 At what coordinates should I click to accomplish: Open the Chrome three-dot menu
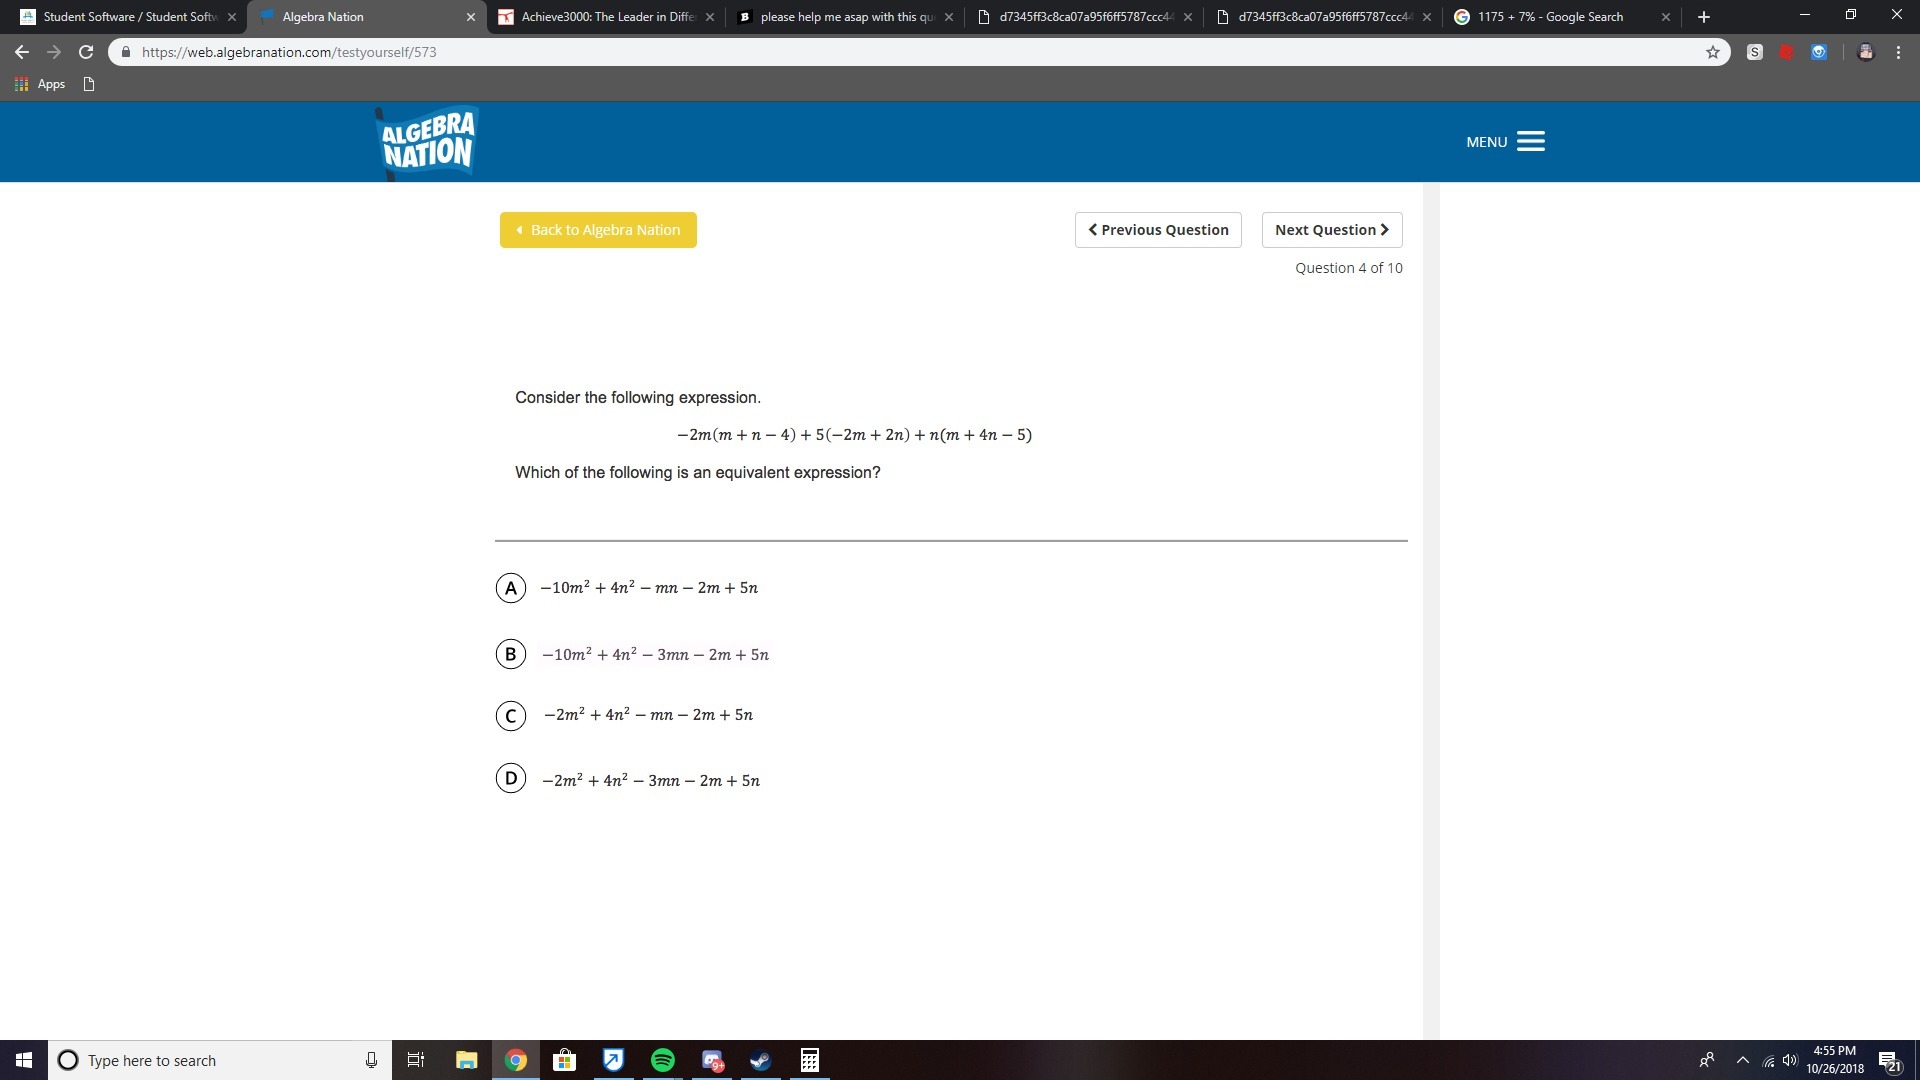1898,52
